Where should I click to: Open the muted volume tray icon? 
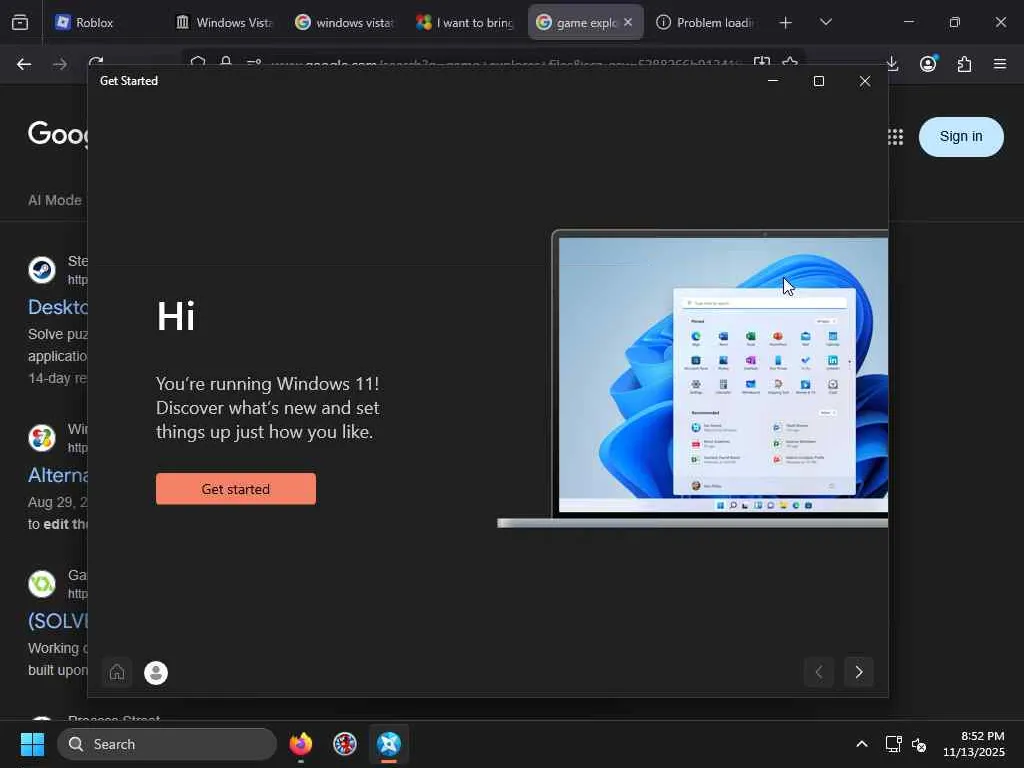[x=919, y=744]
